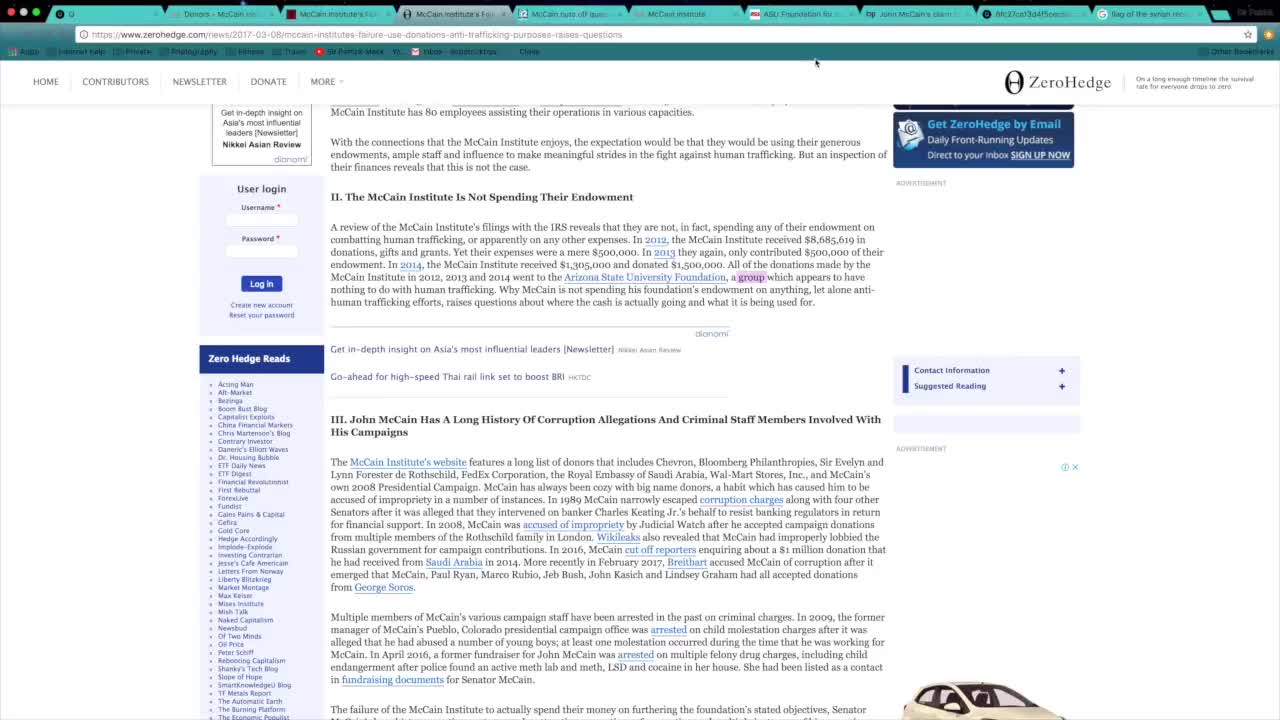
Task: Open the Breitbart link
Action: click(687, 562)
